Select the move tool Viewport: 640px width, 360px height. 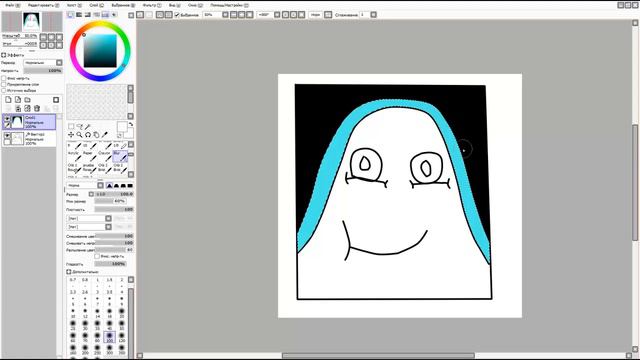[71, 135]
